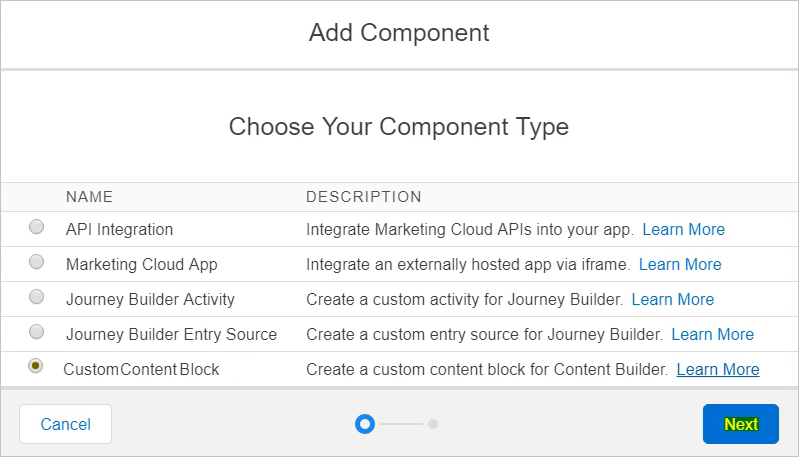Screen dimensions: 799x457
Task: Click the blue Next button
Action: click(741, 424)
